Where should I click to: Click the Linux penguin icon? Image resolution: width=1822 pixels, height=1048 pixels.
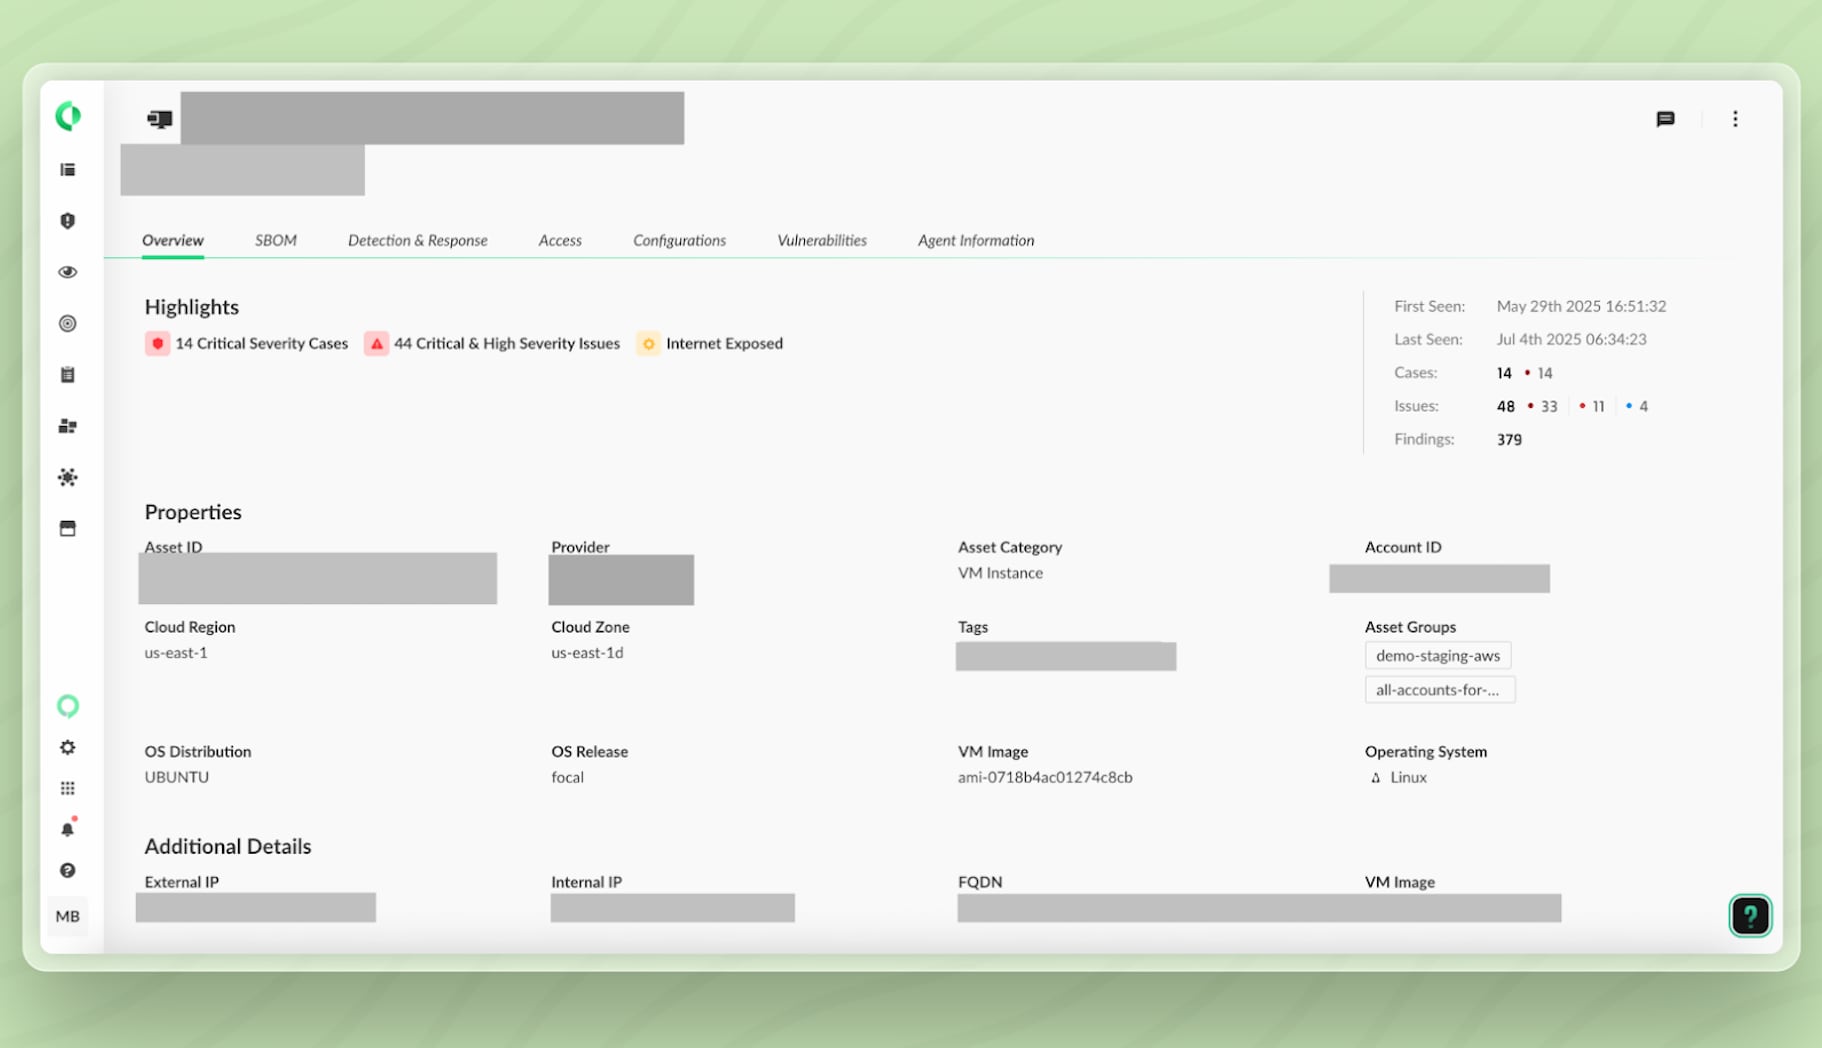click(1376, 778)
